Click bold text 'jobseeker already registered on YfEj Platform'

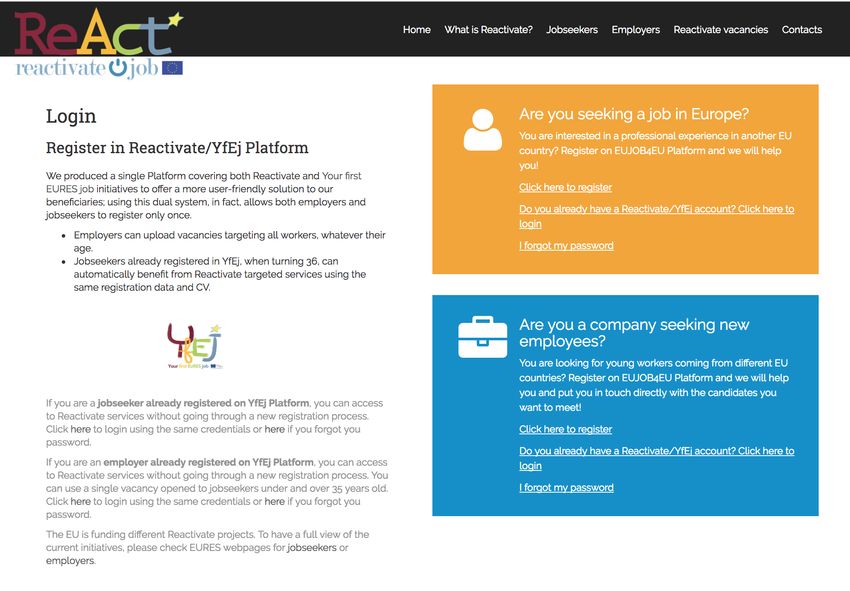click(x=203, y=403)
